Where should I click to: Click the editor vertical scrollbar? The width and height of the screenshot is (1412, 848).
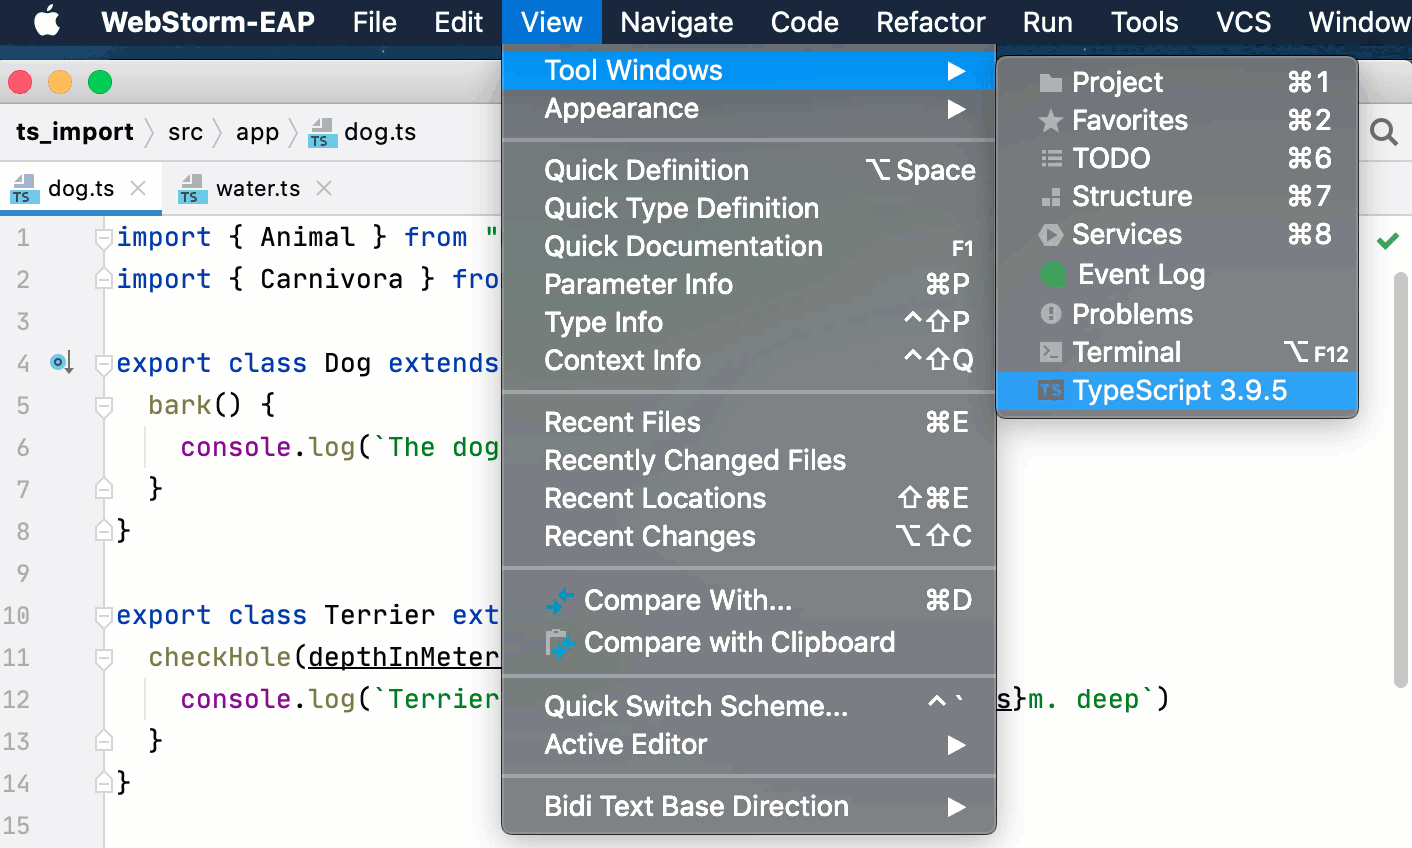pyautogui.click(x=1401, y=480)
